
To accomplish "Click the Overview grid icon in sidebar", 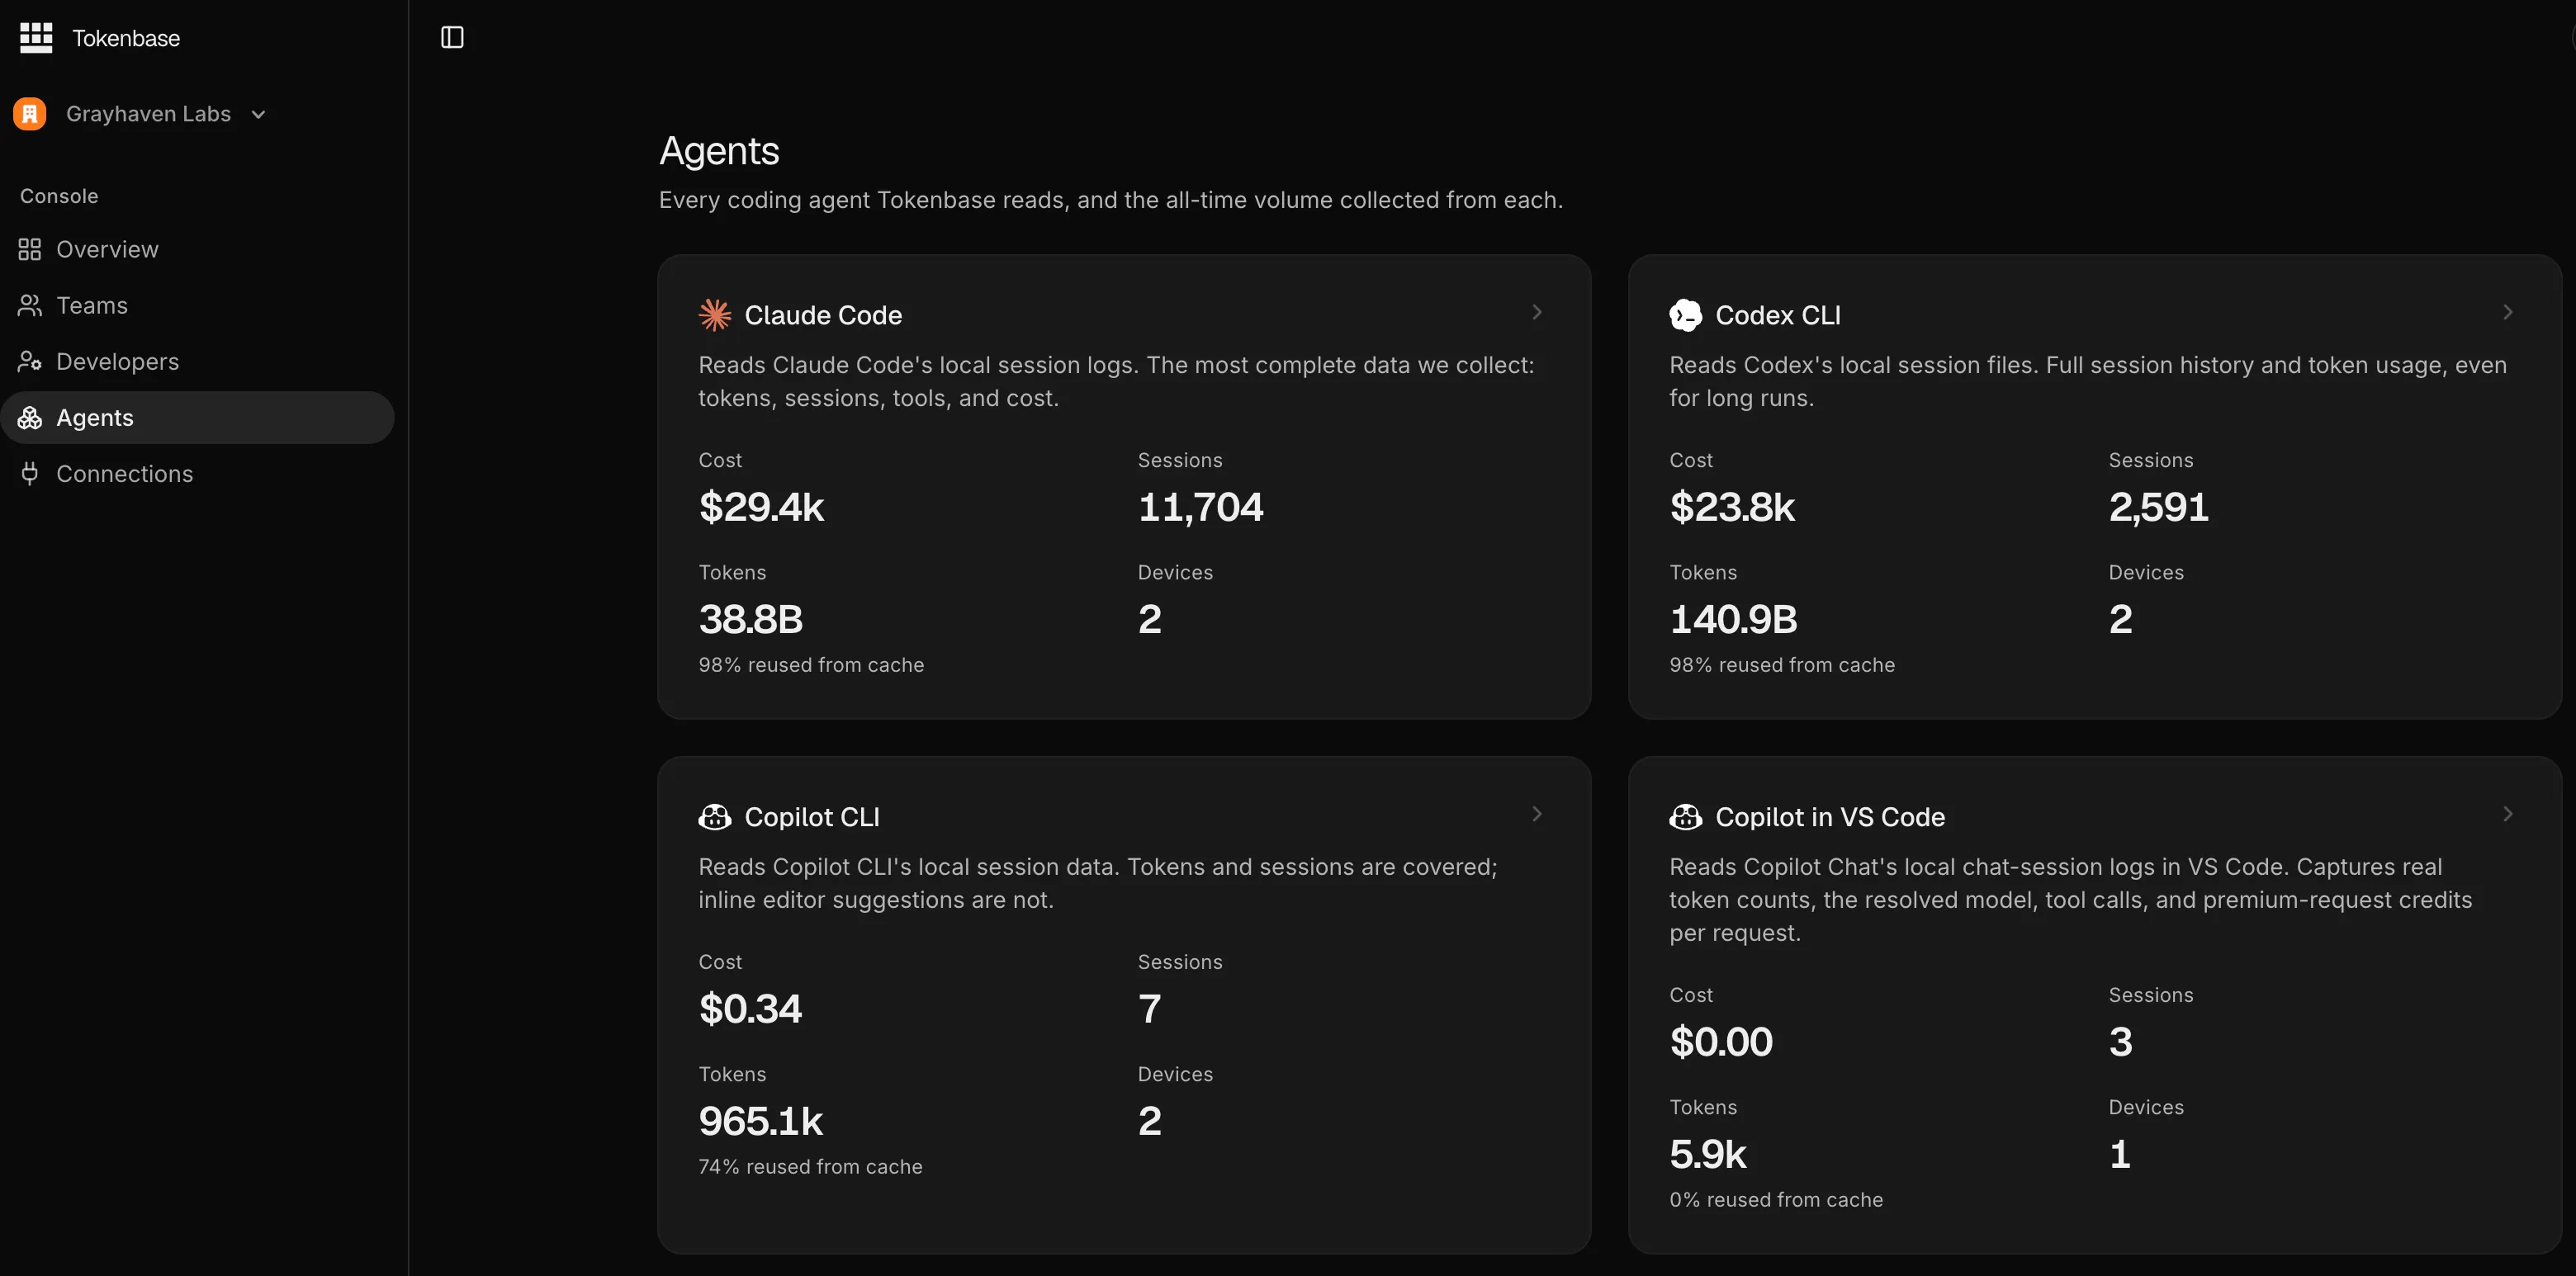I will pos(30,249).
